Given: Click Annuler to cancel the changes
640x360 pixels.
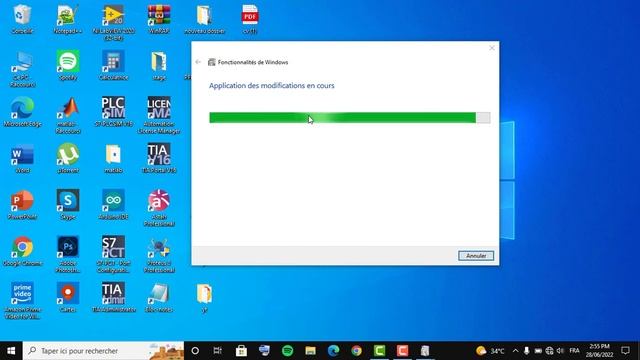Looking at the screenshot, I should [476, 256].
